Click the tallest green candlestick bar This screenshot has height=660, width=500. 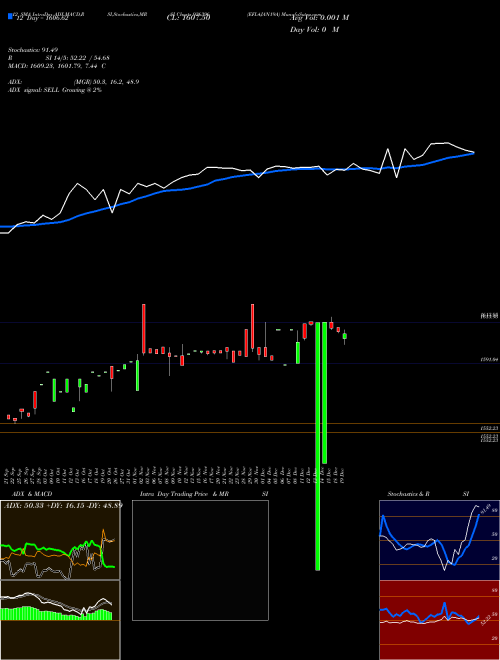(318, 446)
